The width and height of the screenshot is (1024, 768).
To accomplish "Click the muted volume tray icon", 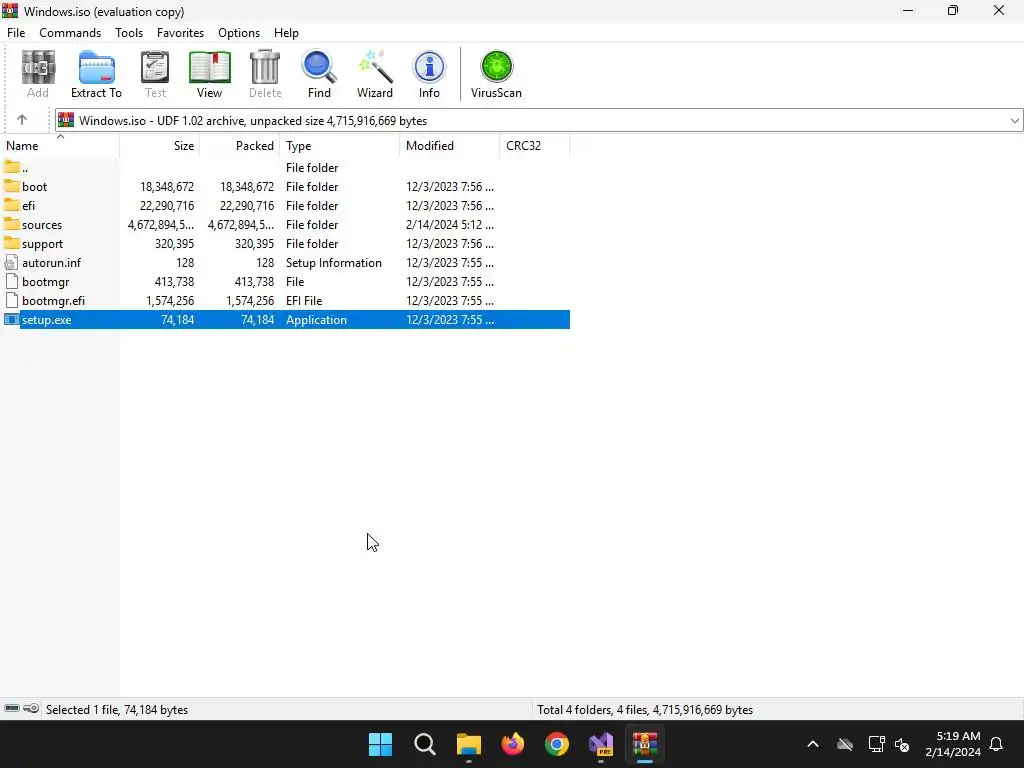I will point(902,744).
